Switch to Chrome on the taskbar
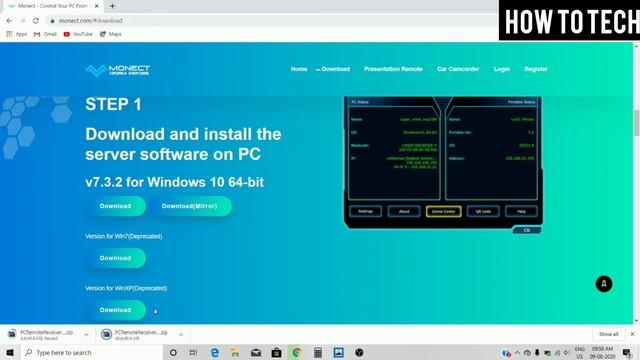 (297, 352)
